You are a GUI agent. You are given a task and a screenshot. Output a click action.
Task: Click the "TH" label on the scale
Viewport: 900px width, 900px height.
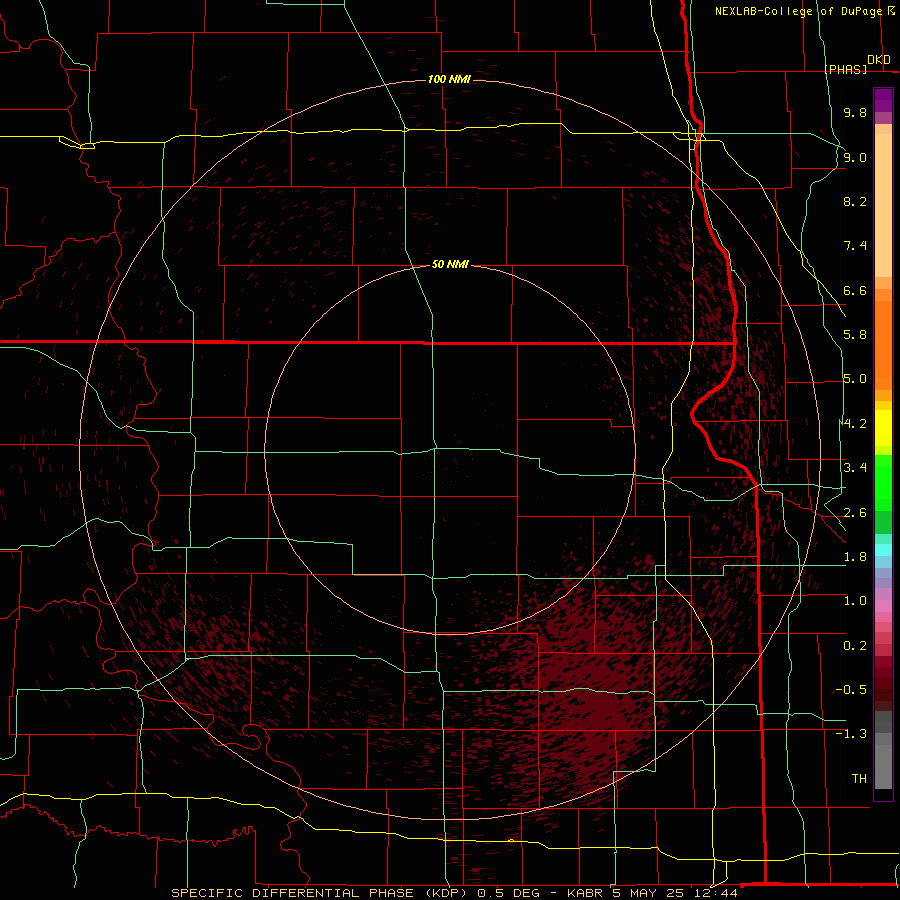coord(859,779)
